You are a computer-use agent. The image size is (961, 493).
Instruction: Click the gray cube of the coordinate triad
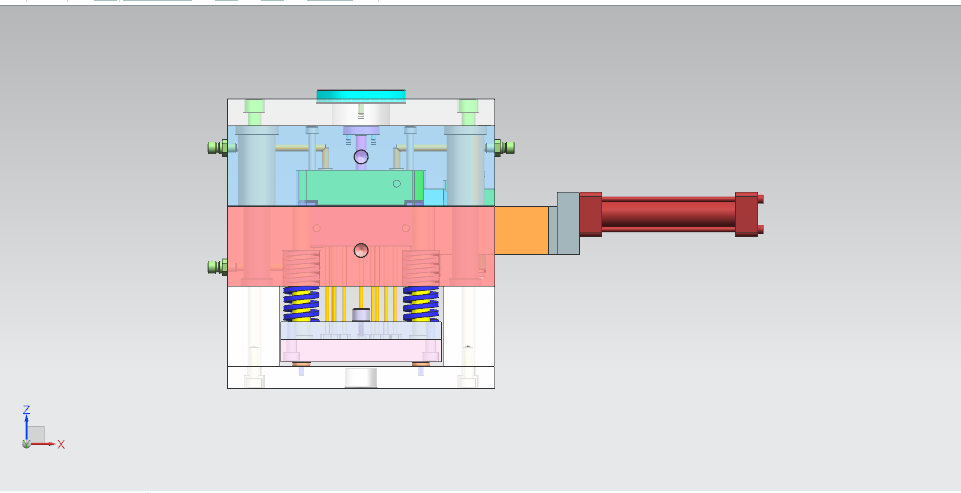[36, 434]
